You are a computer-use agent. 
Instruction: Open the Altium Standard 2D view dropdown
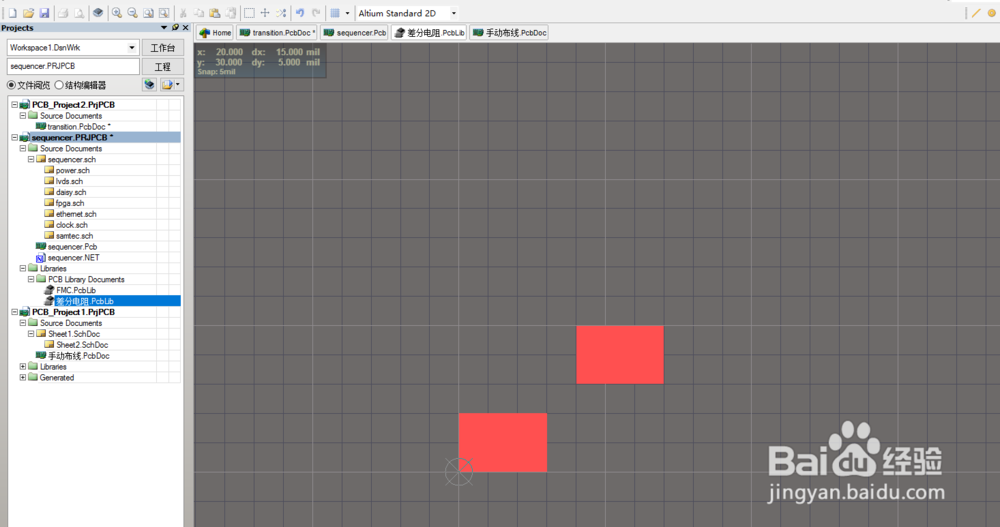[x=453, y=13]
